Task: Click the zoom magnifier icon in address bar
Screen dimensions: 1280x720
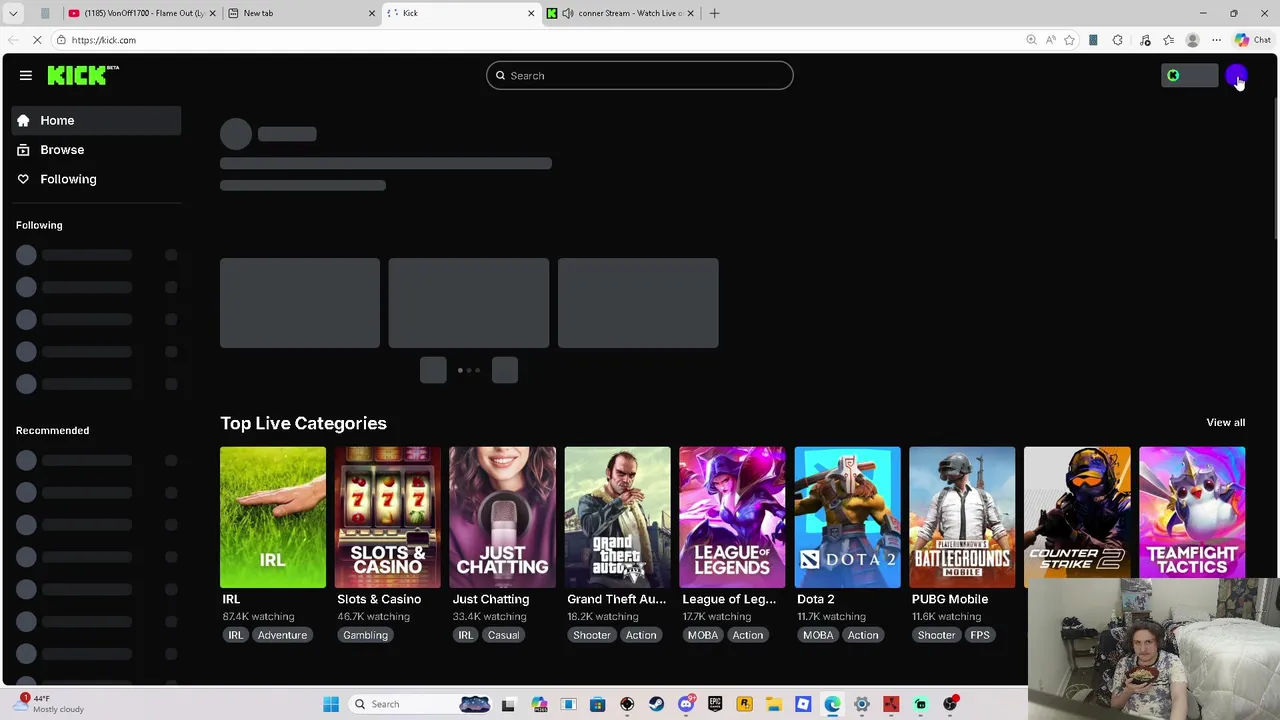Action: click(1031, 40)
